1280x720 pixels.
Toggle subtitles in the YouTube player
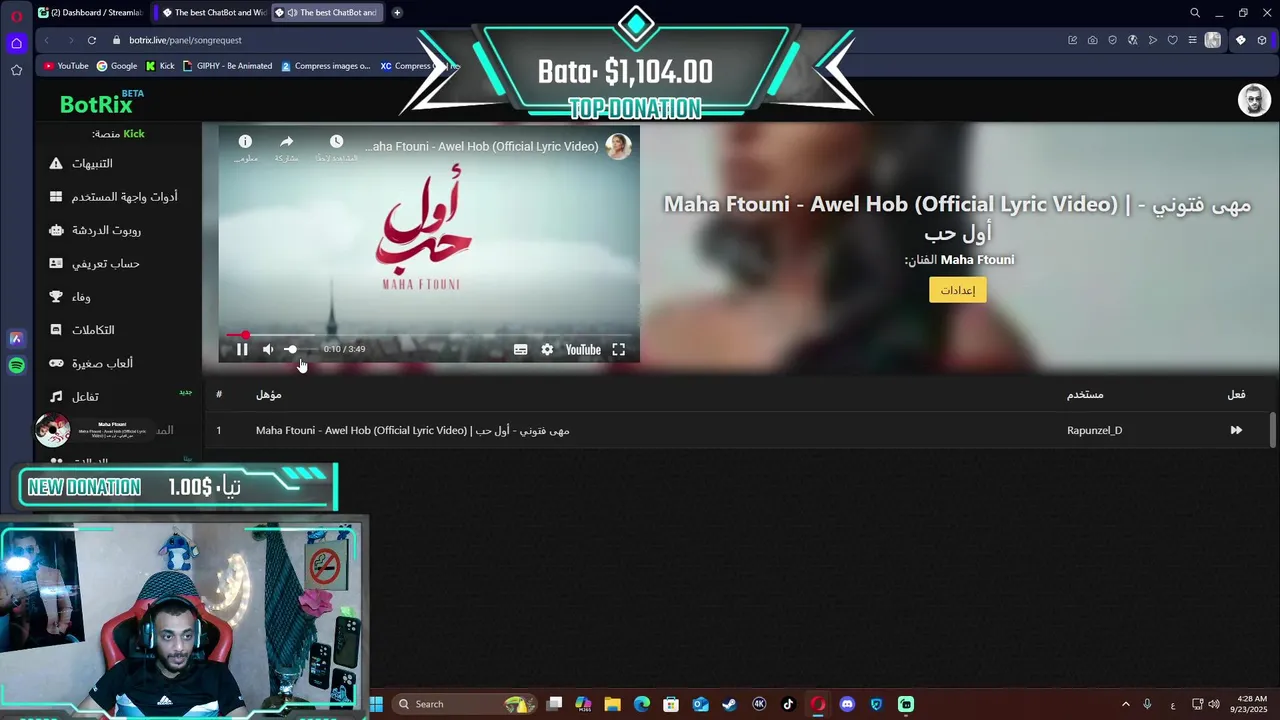click(x=520, y=349)
